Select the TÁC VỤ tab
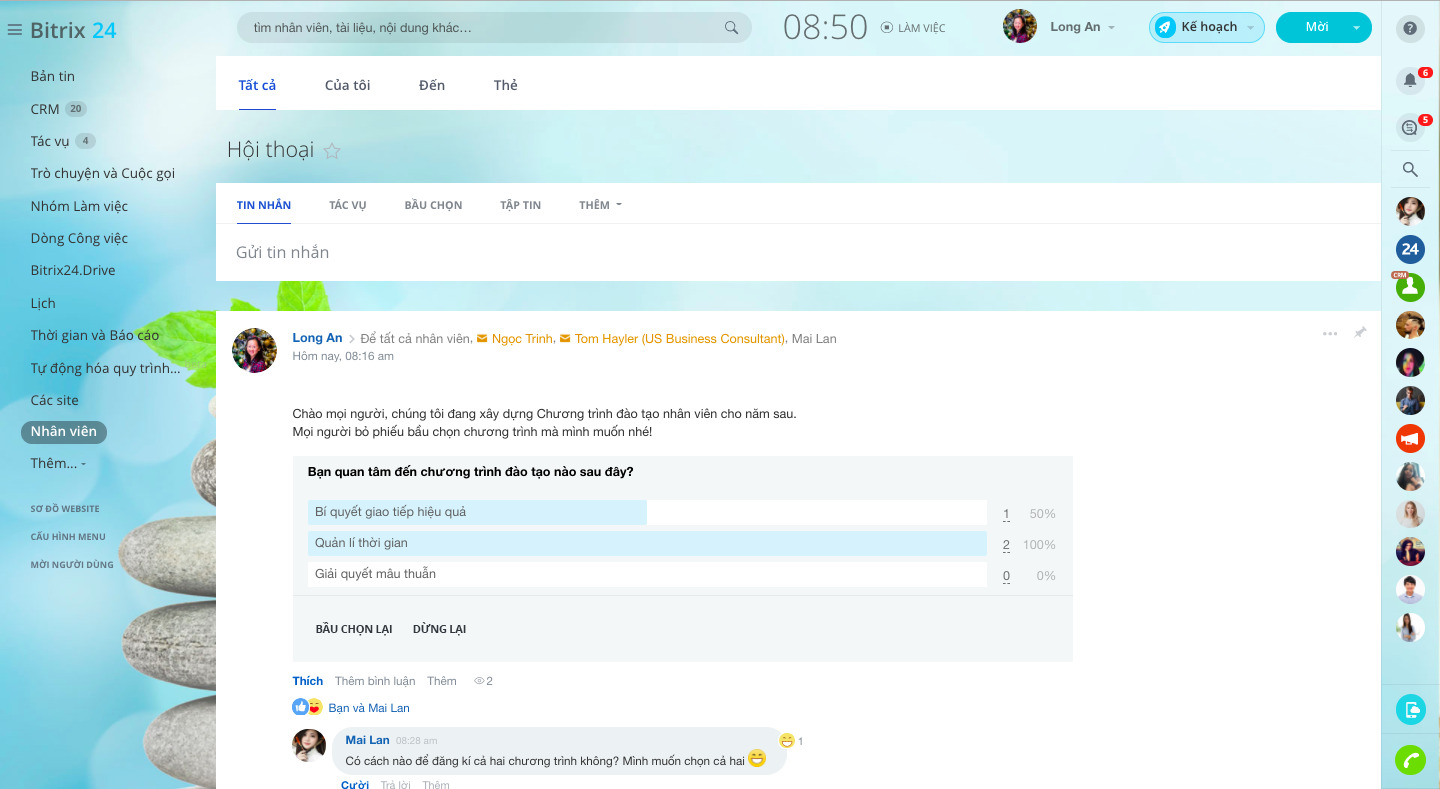Viewport: 1440px width, 789px height. pyautogui.click(x=348, y=205)
